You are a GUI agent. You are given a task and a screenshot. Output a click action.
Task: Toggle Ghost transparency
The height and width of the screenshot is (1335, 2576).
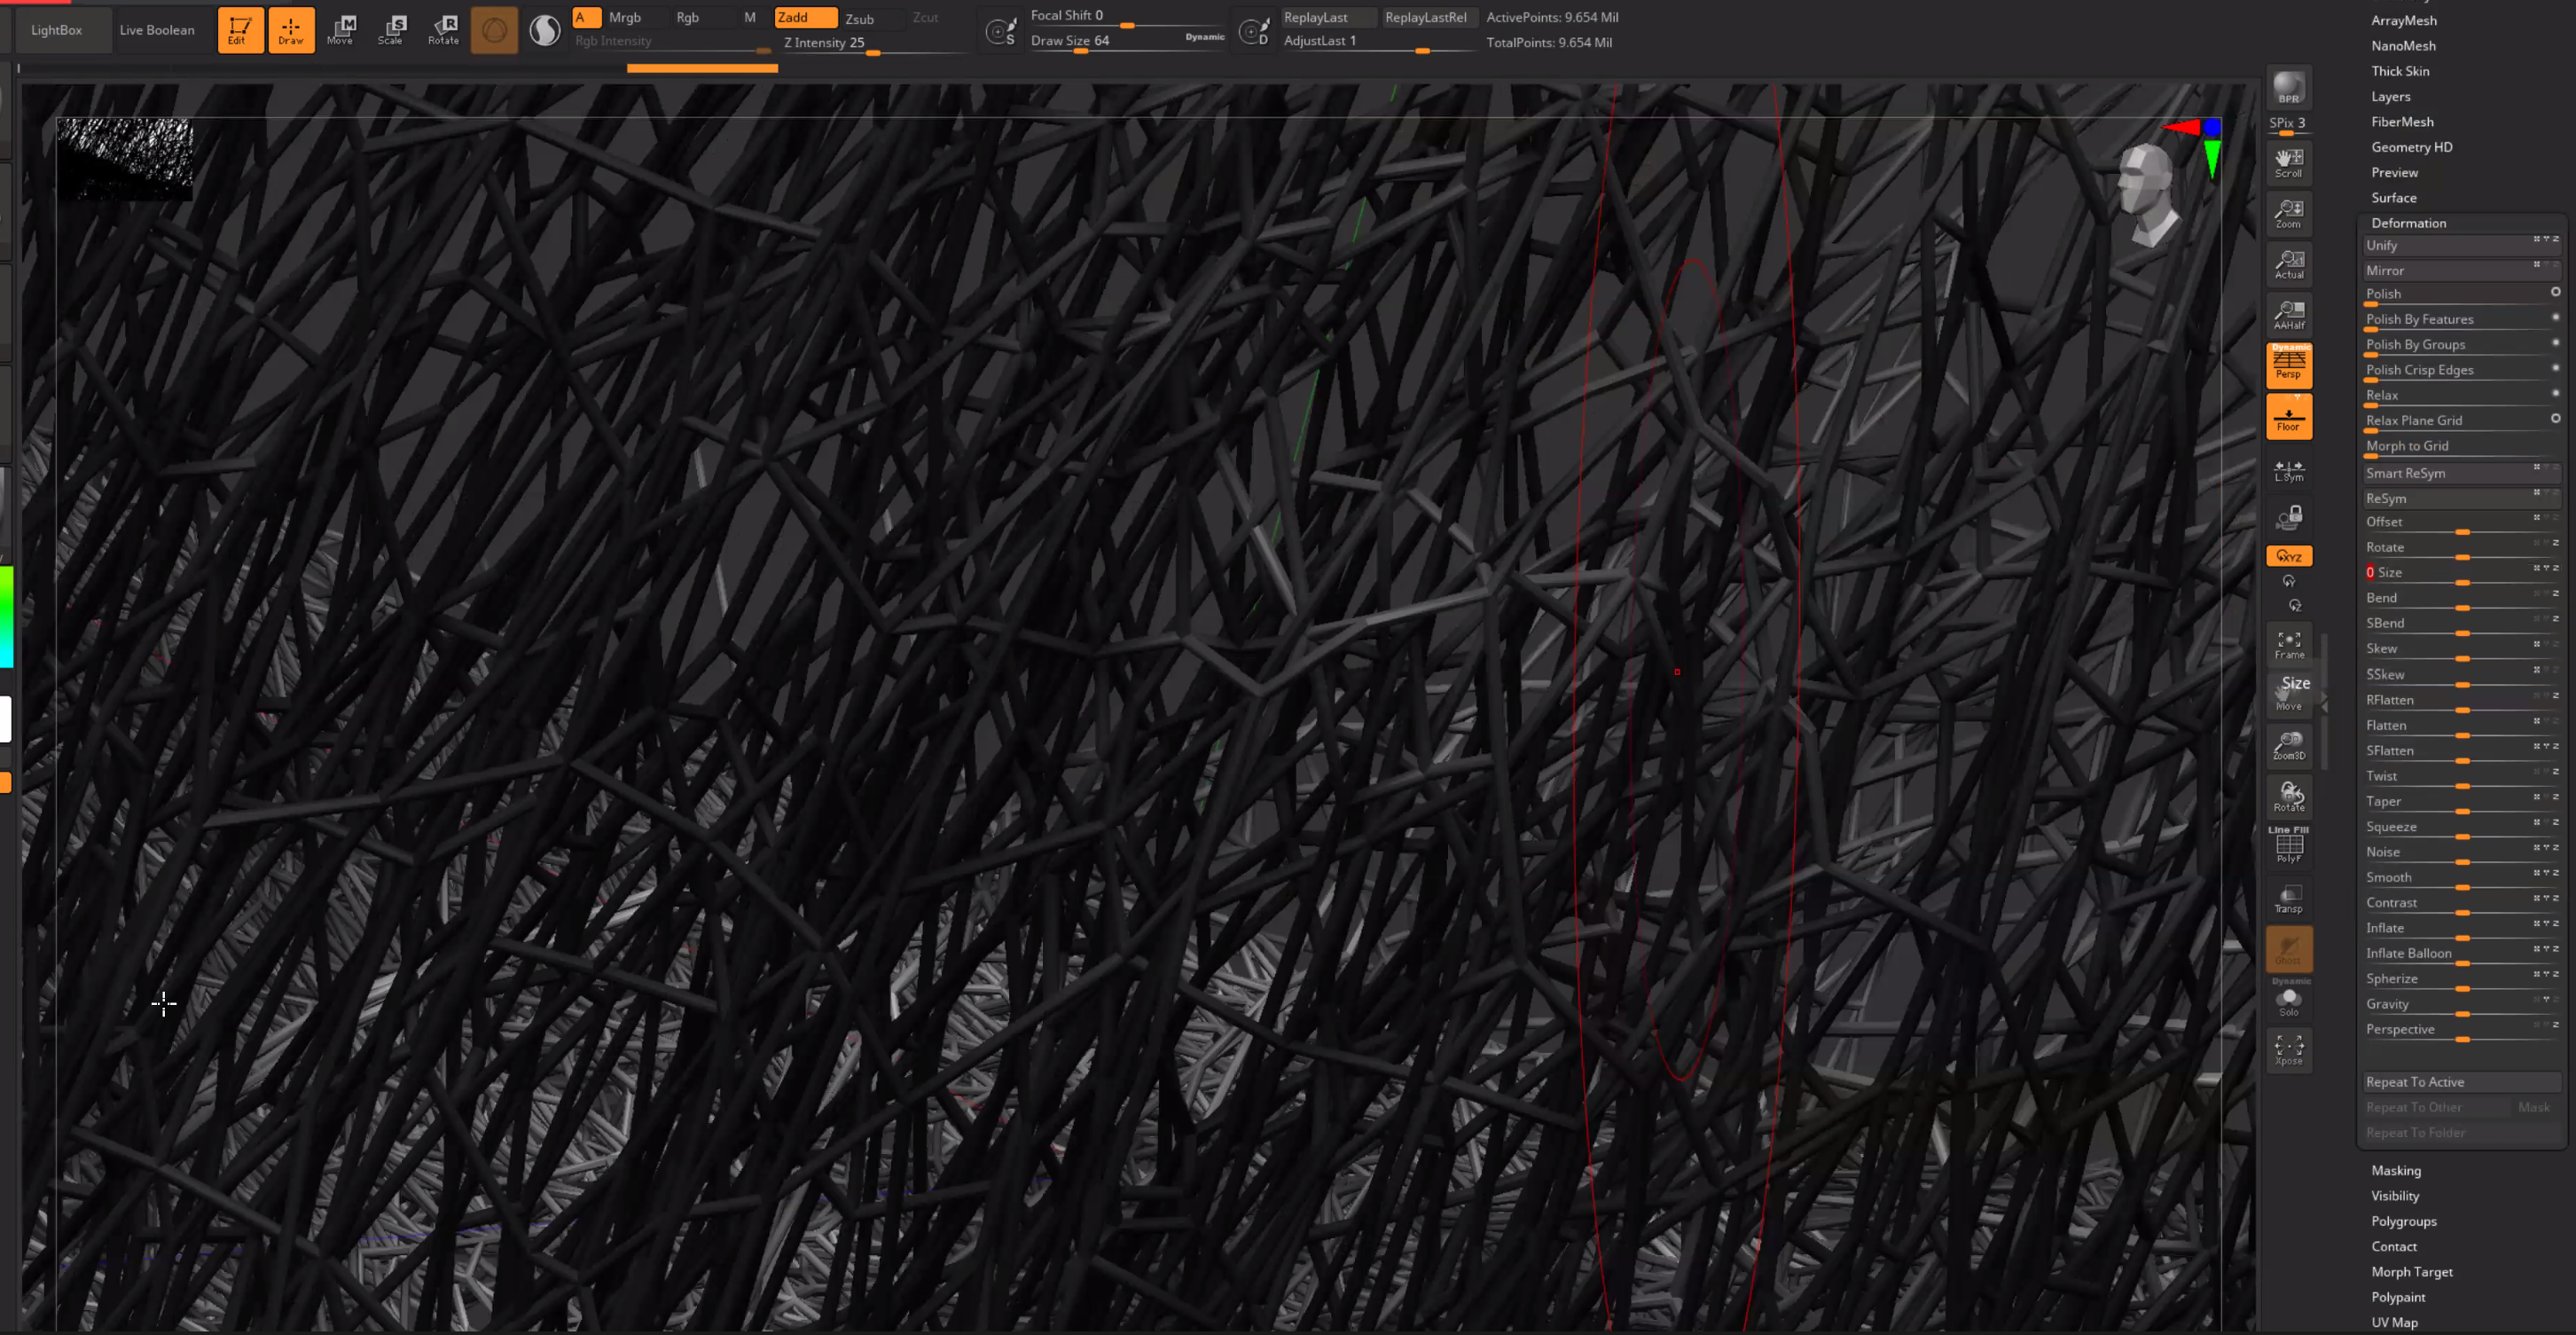(2288, 949)
